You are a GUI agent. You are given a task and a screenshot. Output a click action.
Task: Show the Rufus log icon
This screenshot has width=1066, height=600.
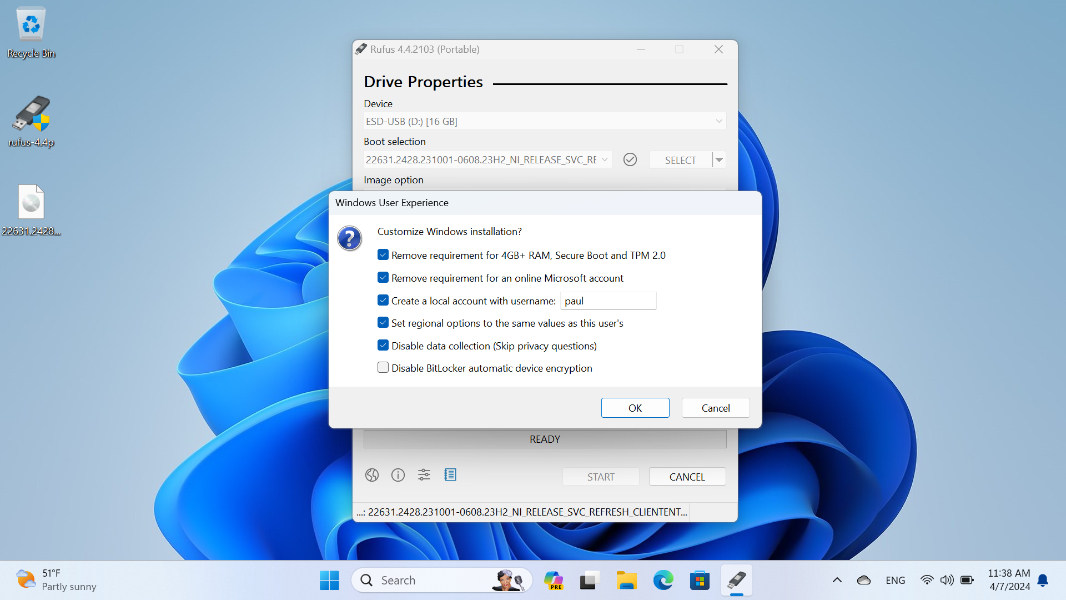pos(450,475)
